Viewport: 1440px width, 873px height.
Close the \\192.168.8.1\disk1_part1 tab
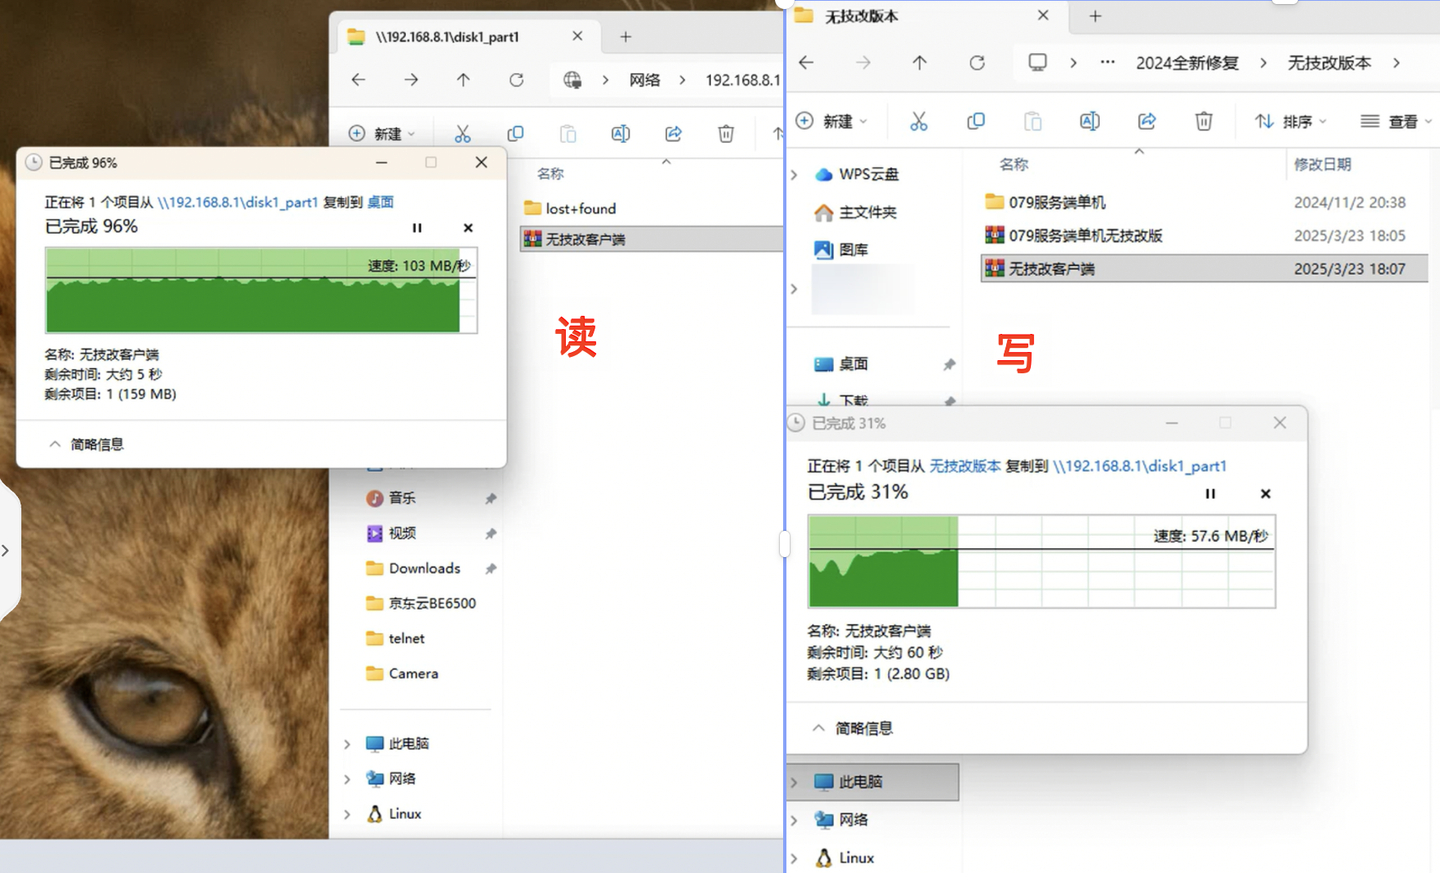577,36
